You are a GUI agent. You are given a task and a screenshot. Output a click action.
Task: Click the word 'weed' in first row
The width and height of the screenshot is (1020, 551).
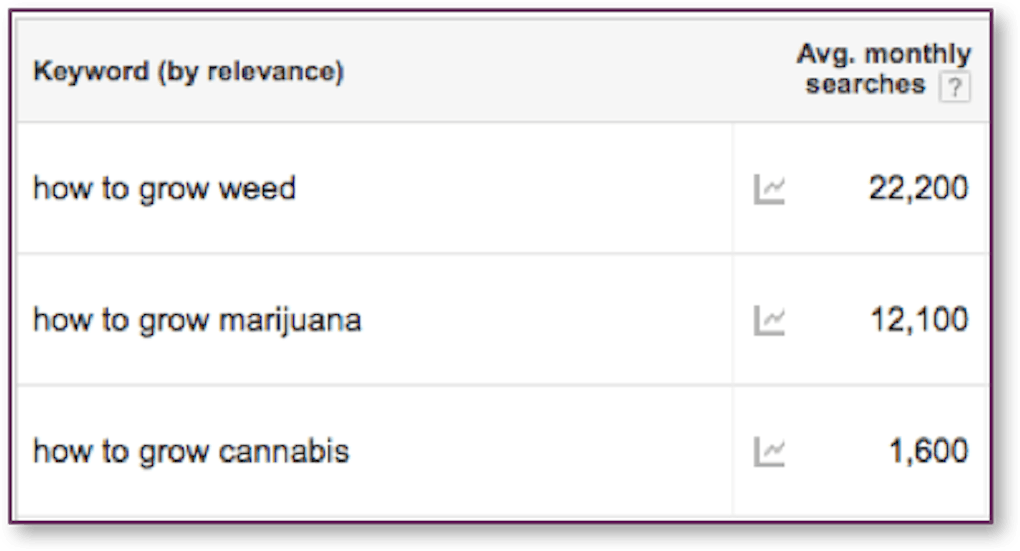pos(258,188)
